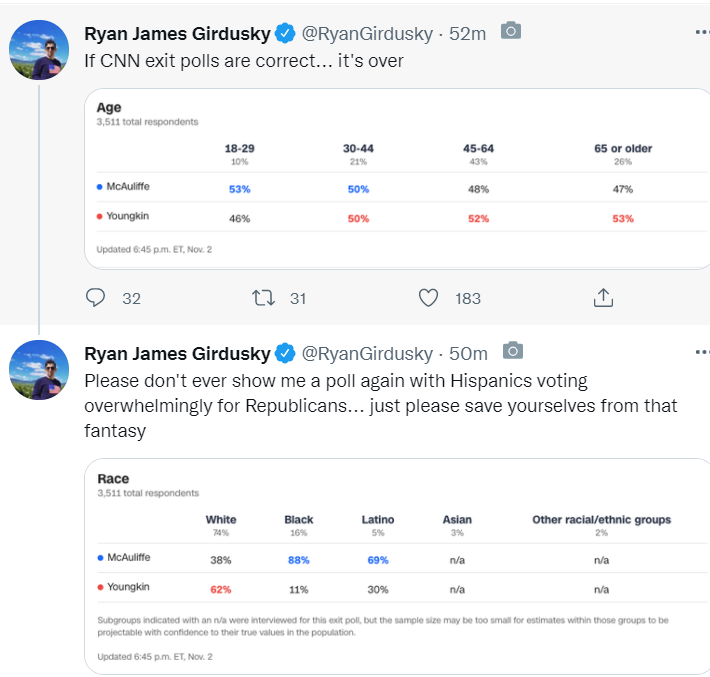Viewport: 710px width, 677px height.
Task: Open more options on Hispanics poll tweet
Action: 702,352
